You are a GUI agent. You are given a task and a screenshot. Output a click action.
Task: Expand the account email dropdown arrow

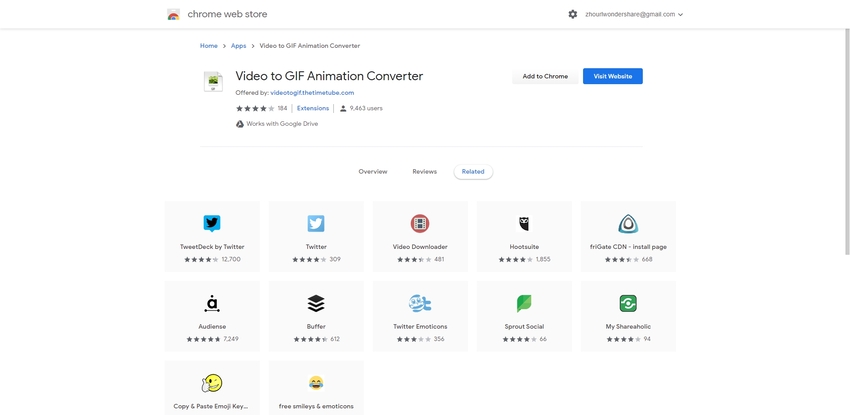680,15
